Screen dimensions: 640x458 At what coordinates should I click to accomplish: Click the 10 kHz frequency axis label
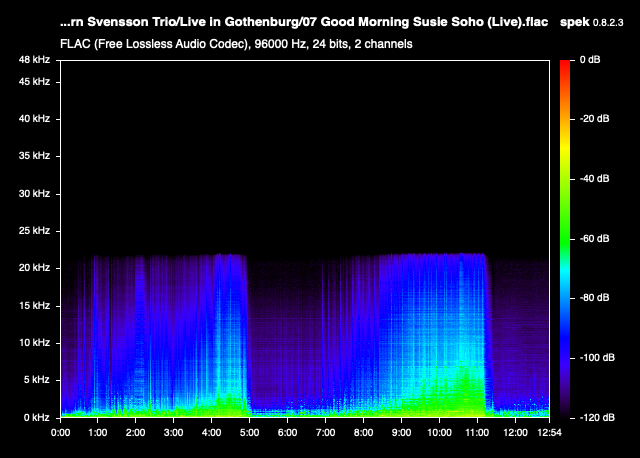click(34, 342)
